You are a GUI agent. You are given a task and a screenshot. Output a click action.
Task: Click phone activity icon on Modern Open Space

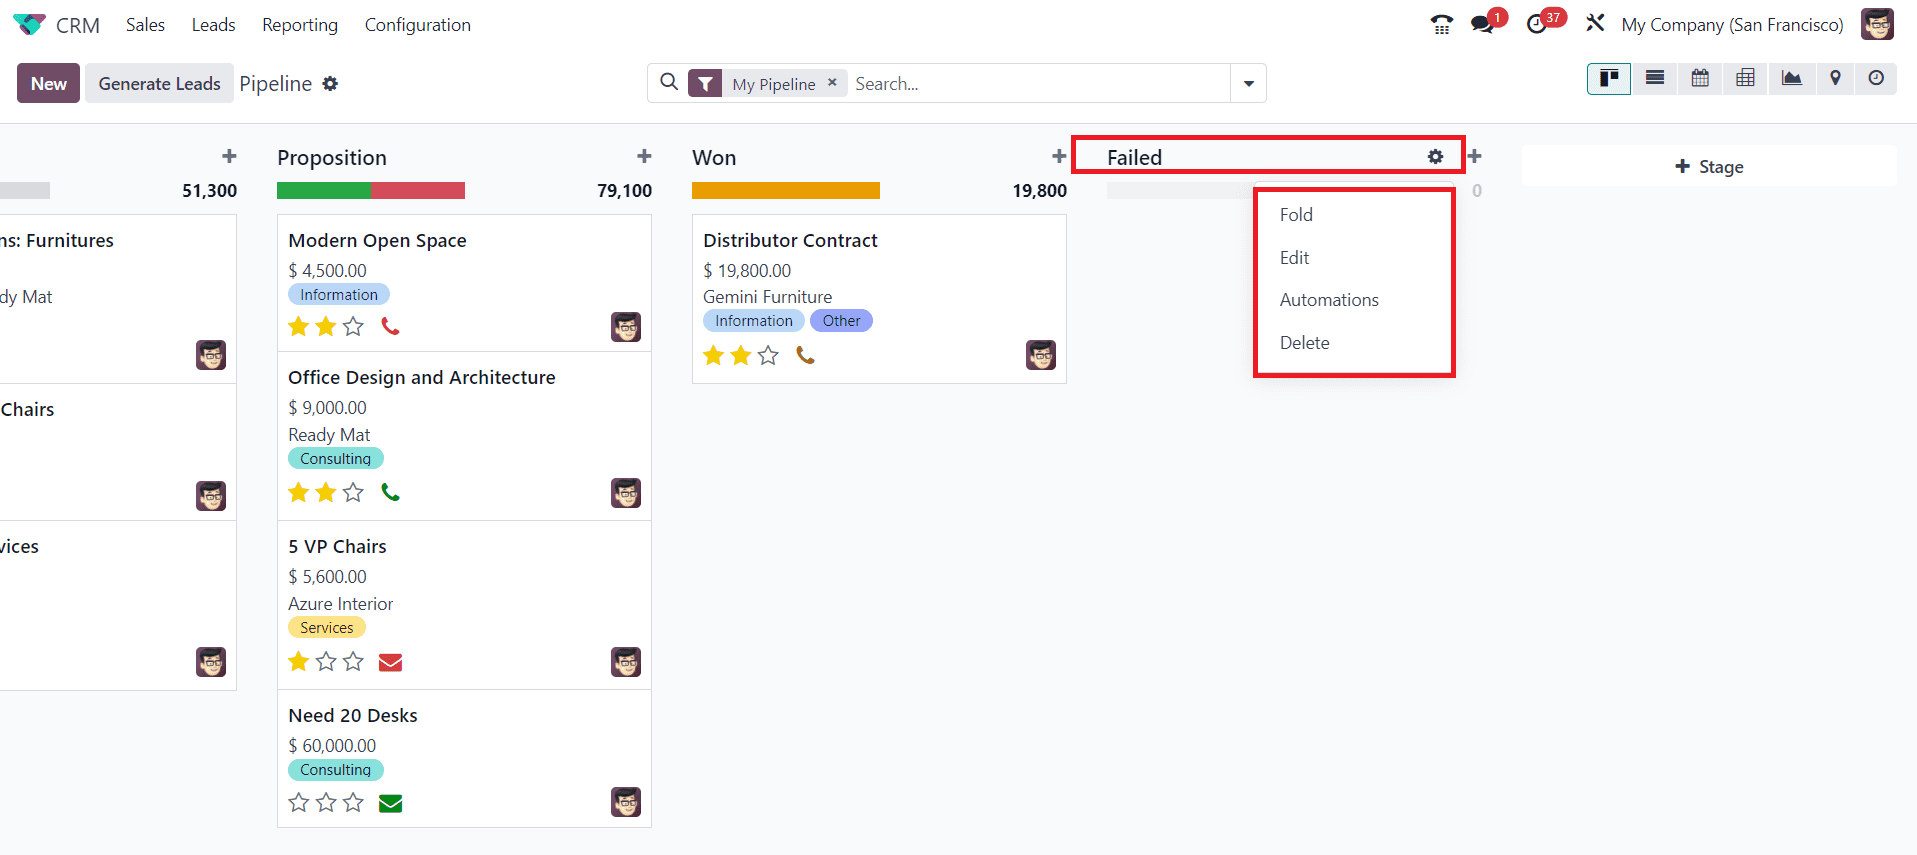click(391, 326)
